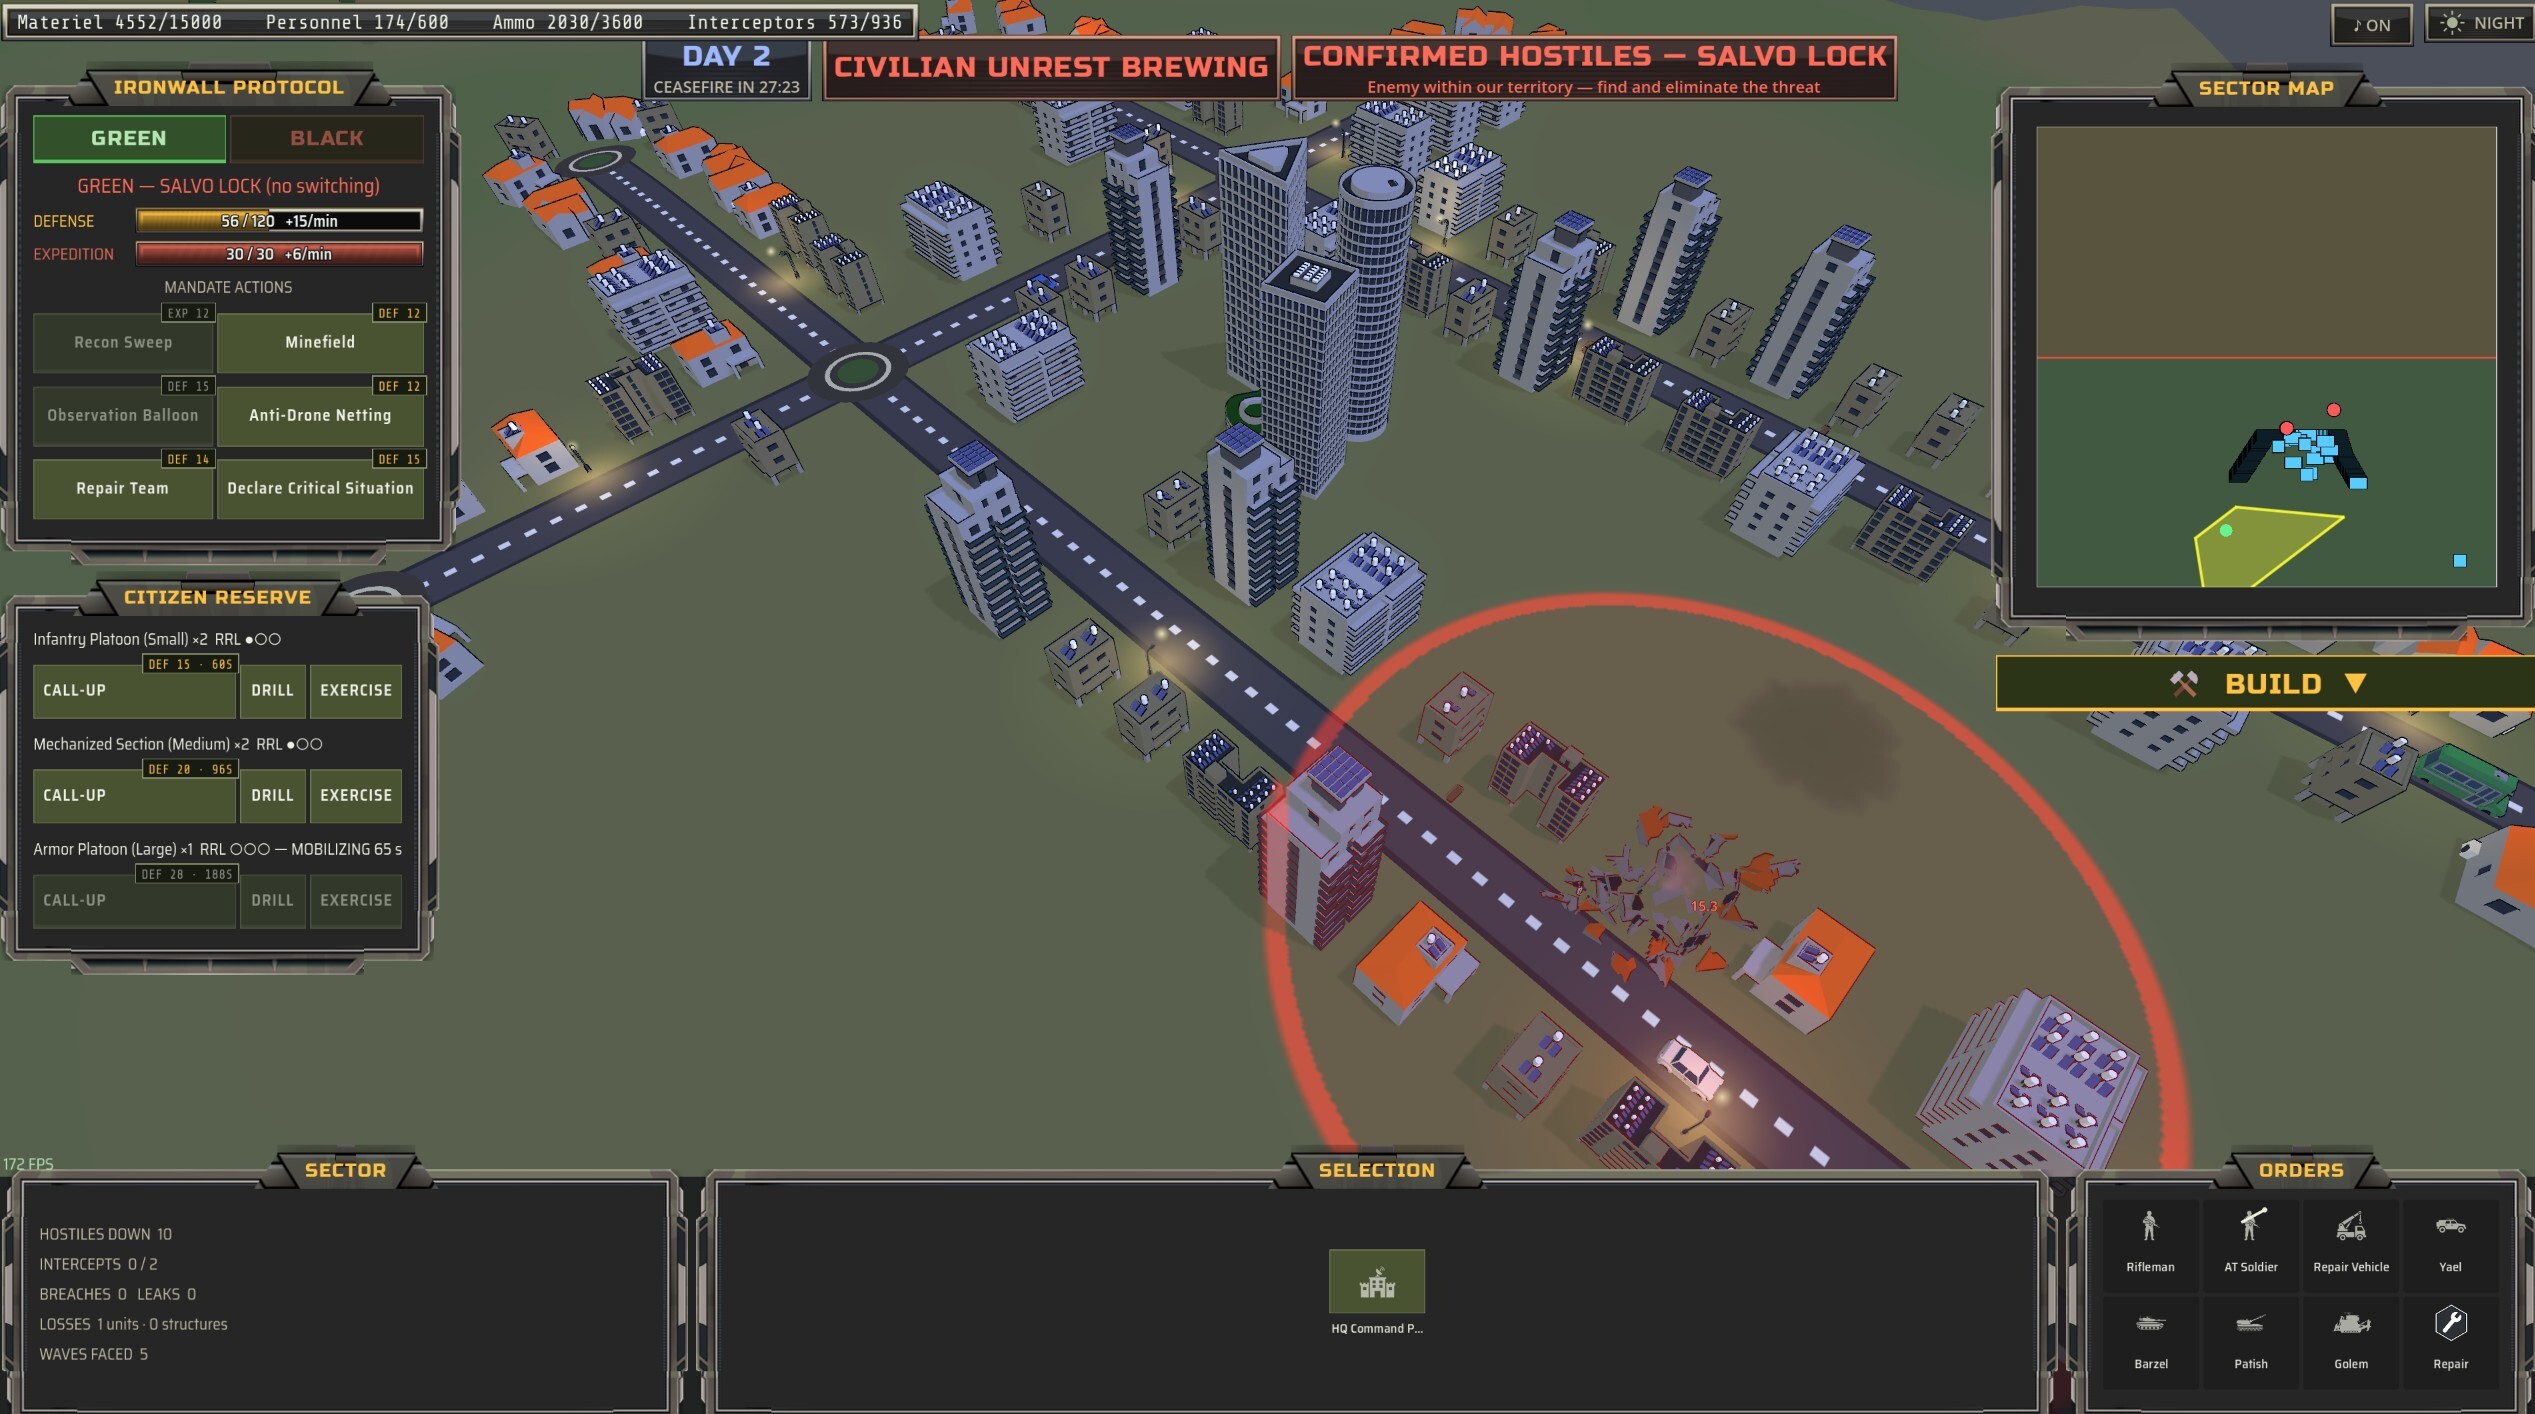Call up the Armor Platoon
Image resolution: width=2535 pixels, height=1414 pixels.
tap(134, 901)
